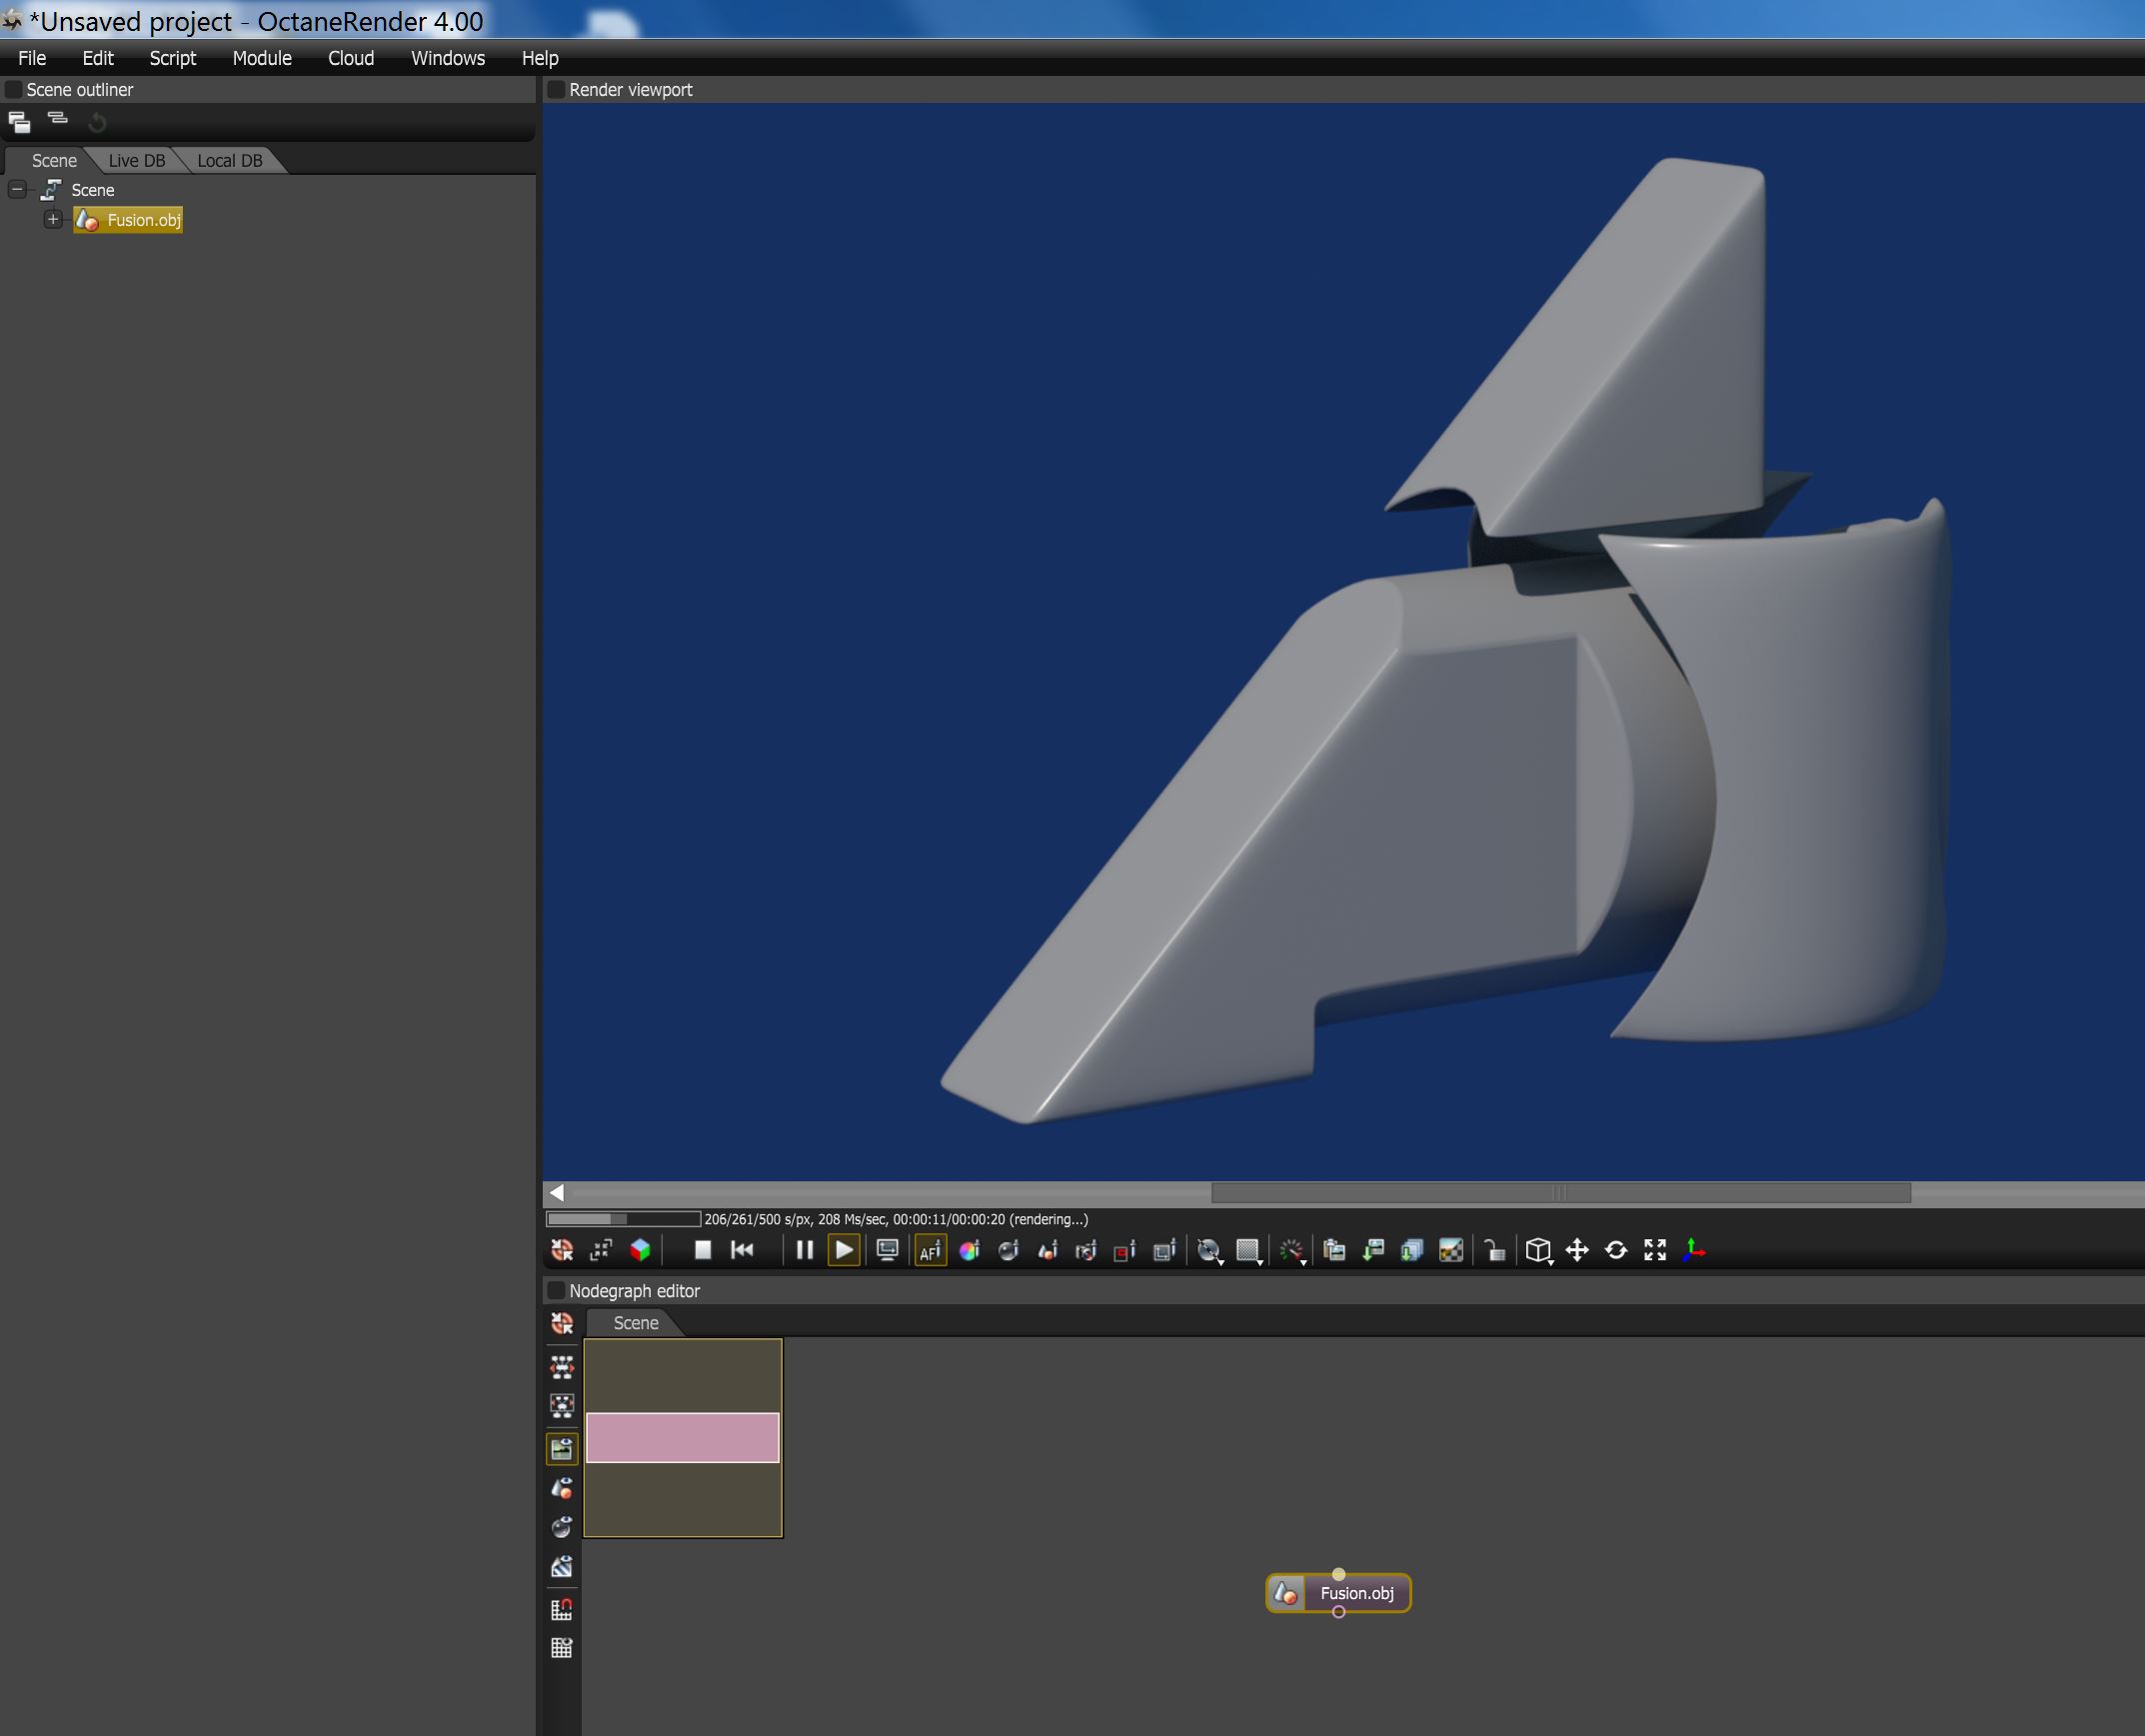This screenshot has height=1736, width=2145.
Task: Click the save render image icon
Action: (x=1373, y=1250)
